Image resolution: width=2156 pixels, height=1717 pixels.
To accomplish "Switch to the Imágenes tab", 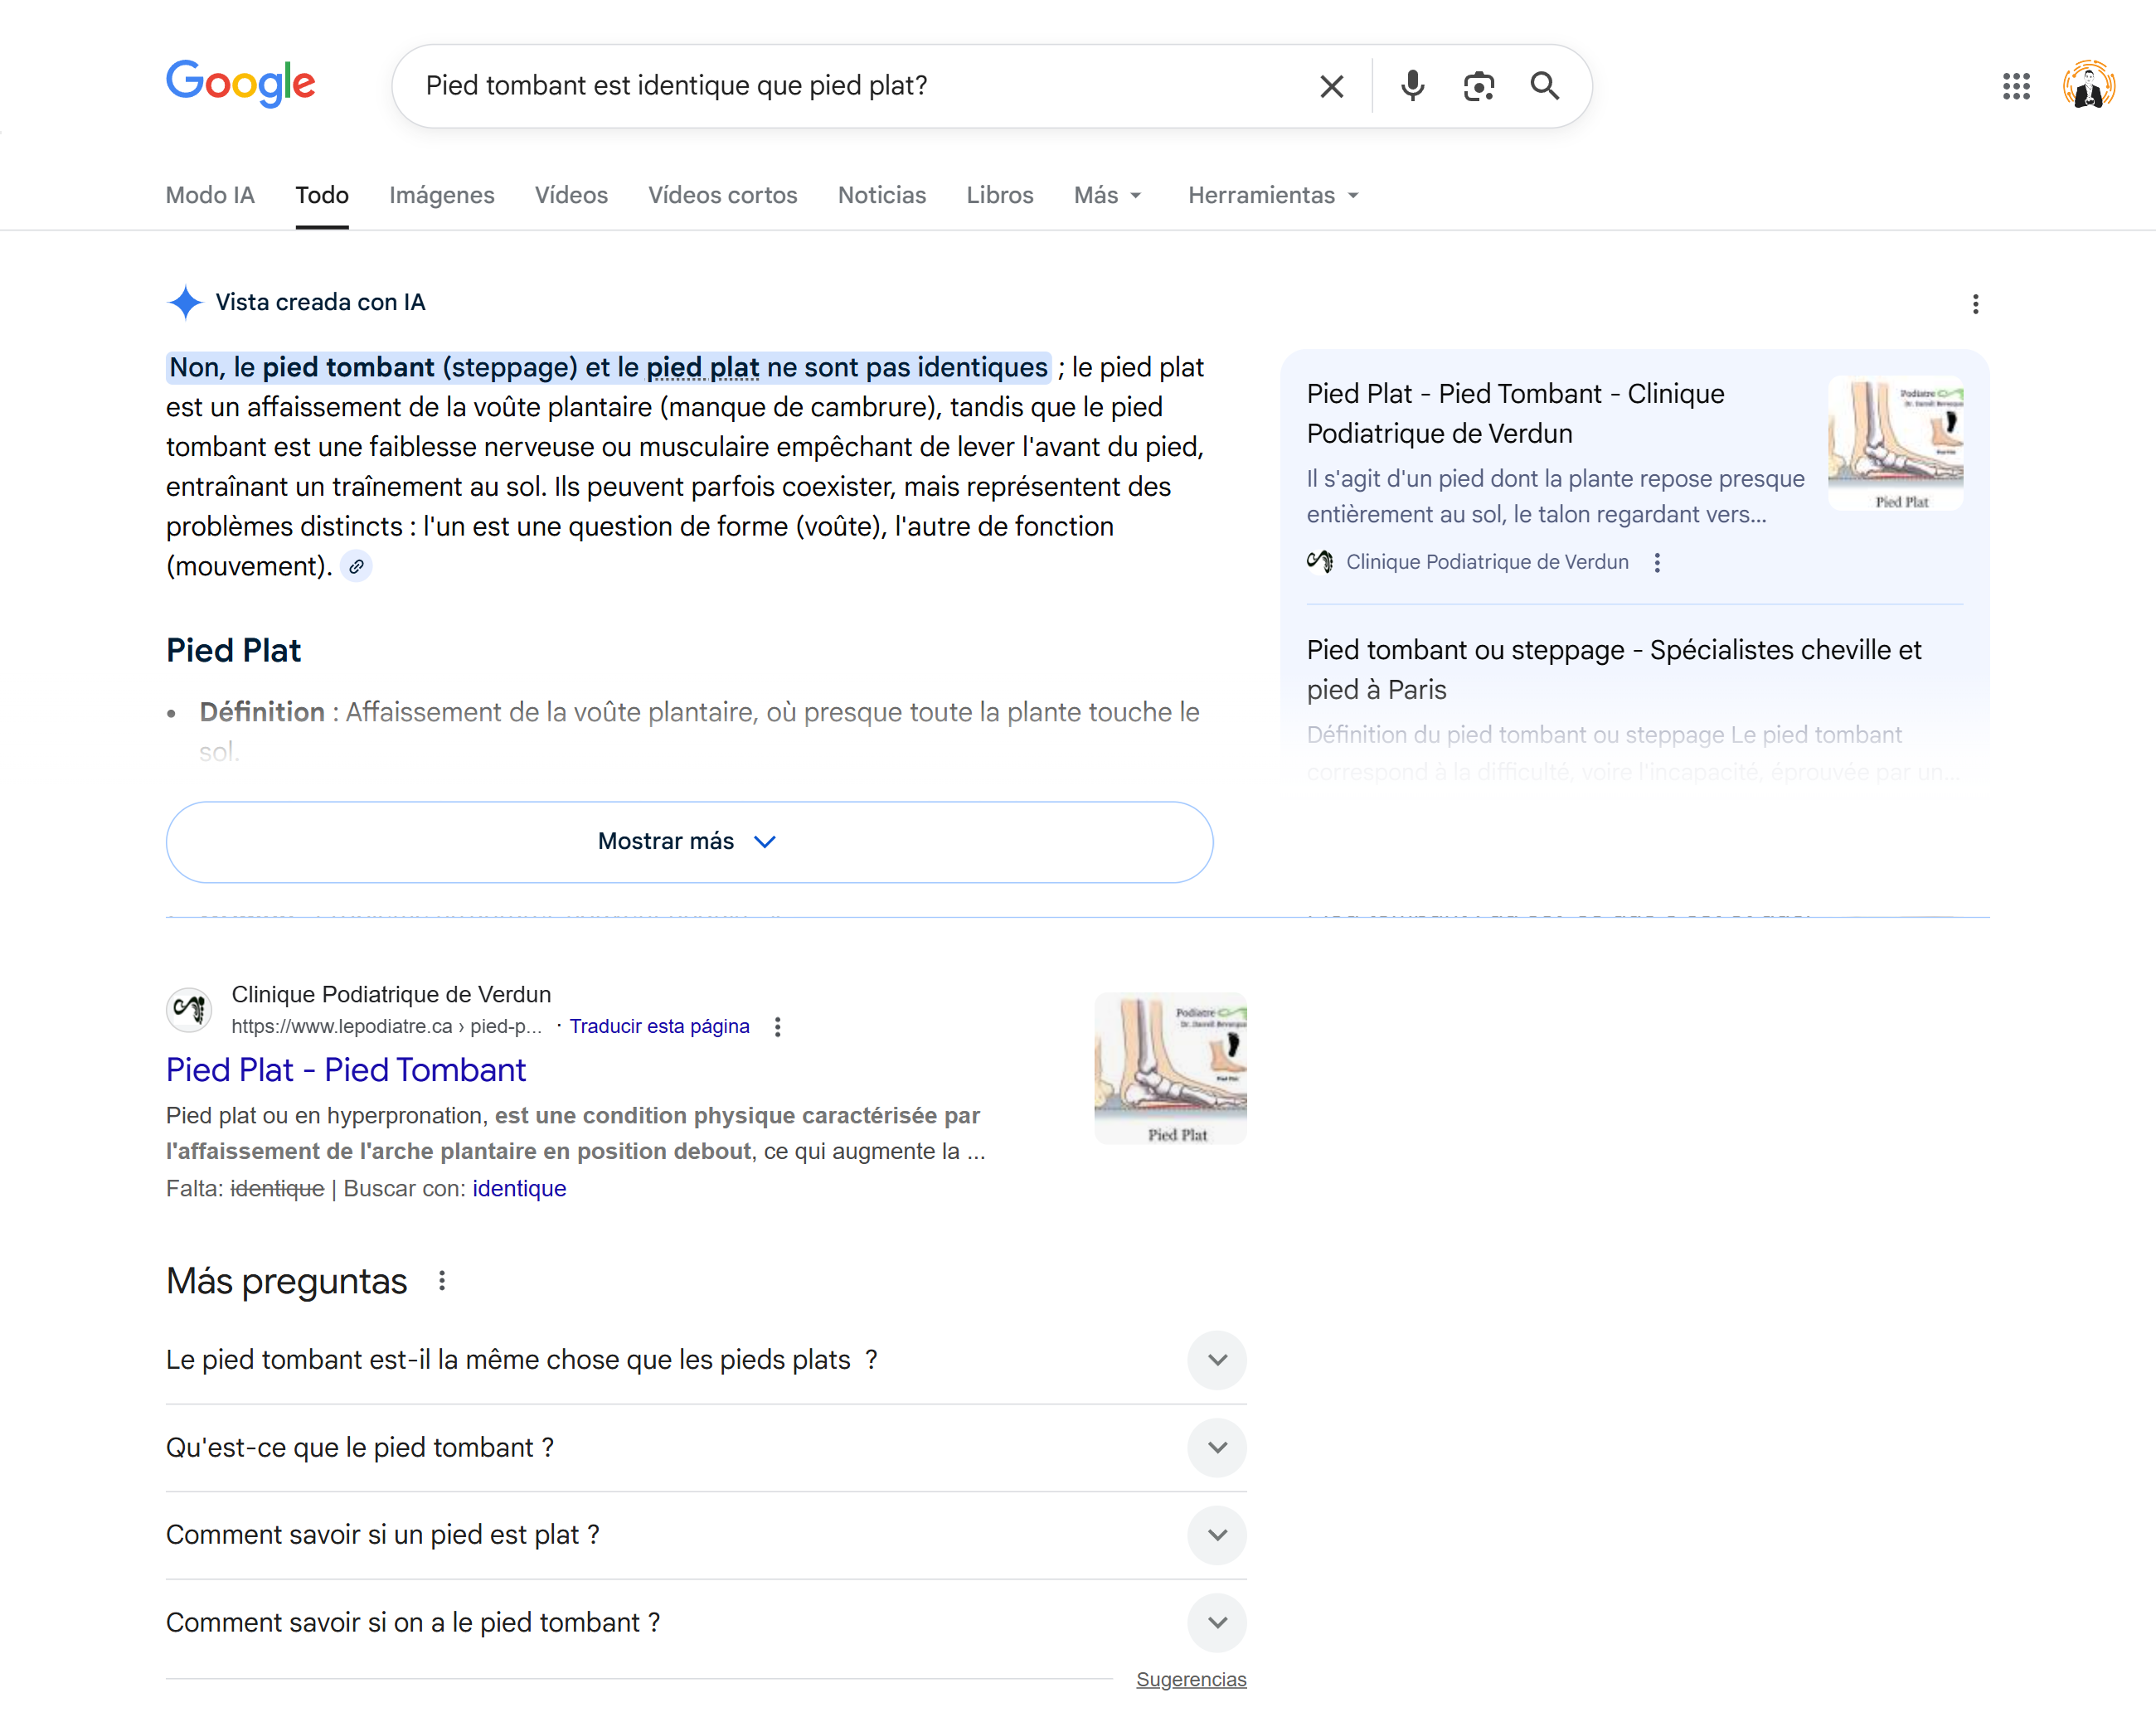I will (x=441, y=195).
